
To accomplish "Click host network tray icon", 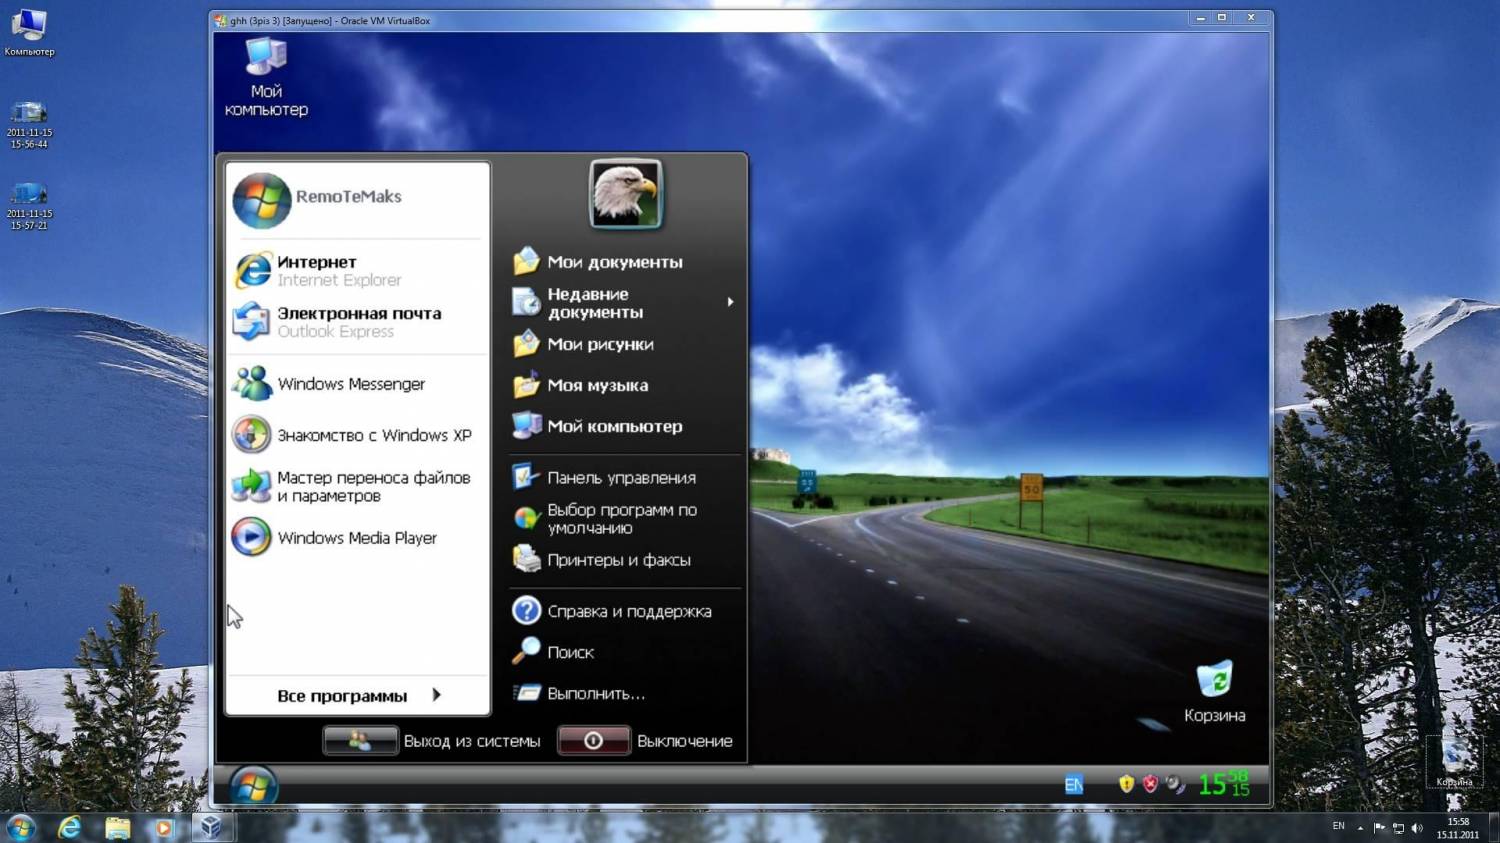I will (1399, 828).
